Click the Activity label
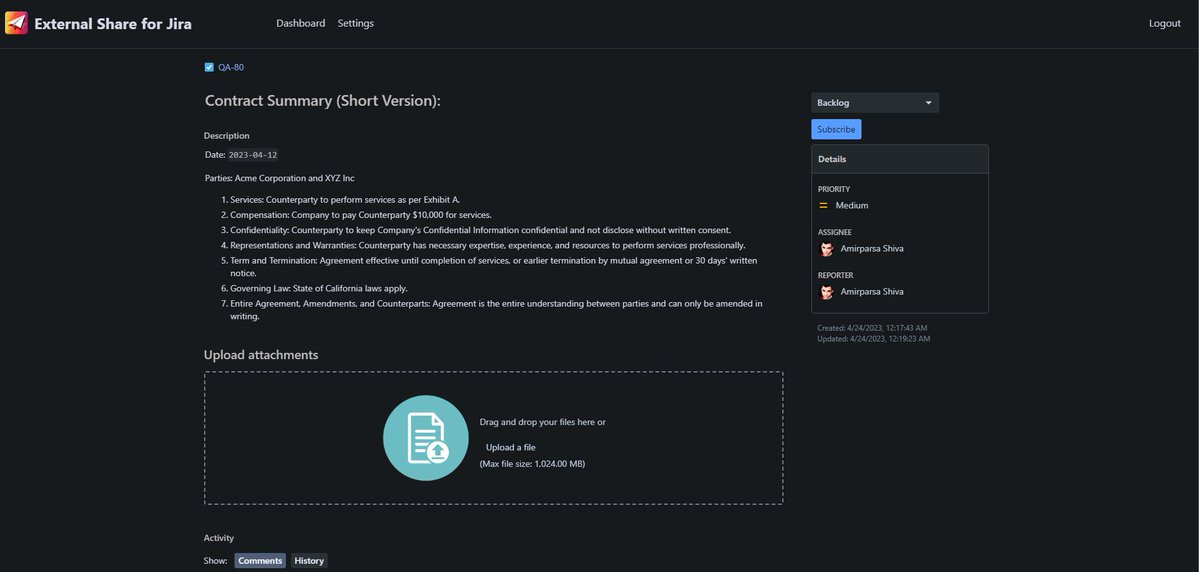This screenshot has width=1200, height=572. point(219,538)
